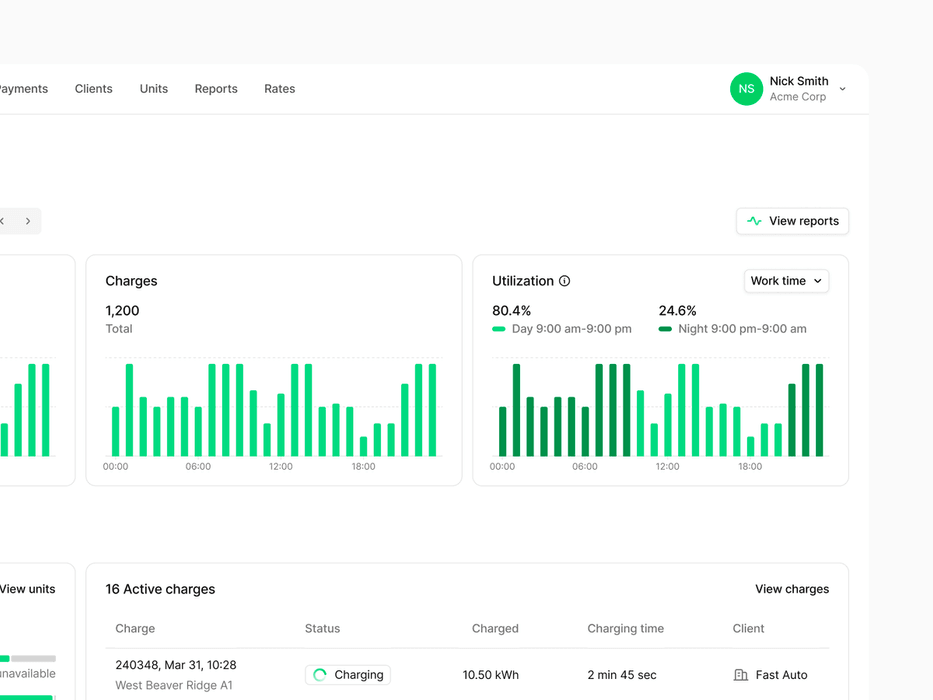The height and width of the screenshot is (700, 933).
Task: Click the Charging status badge
Action: (348, 675)
